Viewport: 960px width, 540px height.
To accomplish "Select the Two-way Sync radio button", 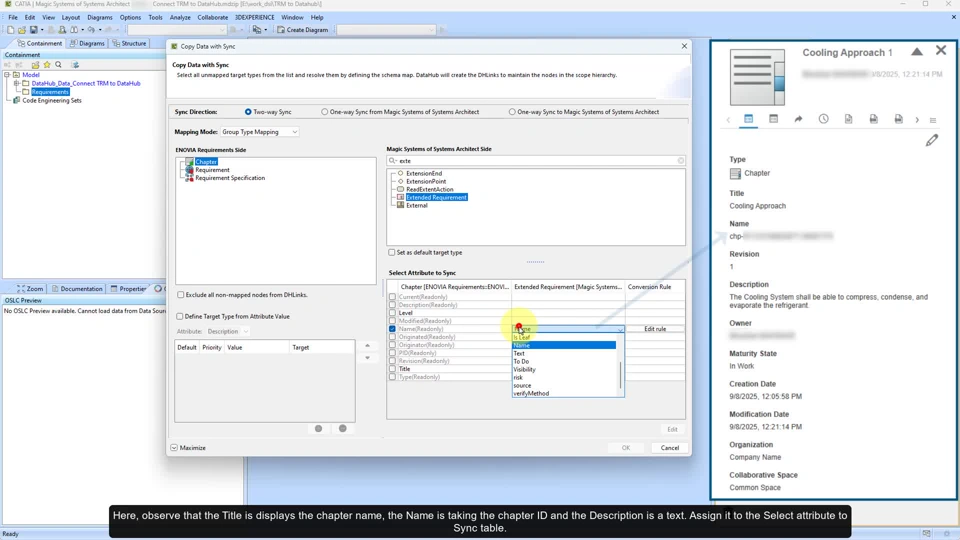I will click(248, 112).
